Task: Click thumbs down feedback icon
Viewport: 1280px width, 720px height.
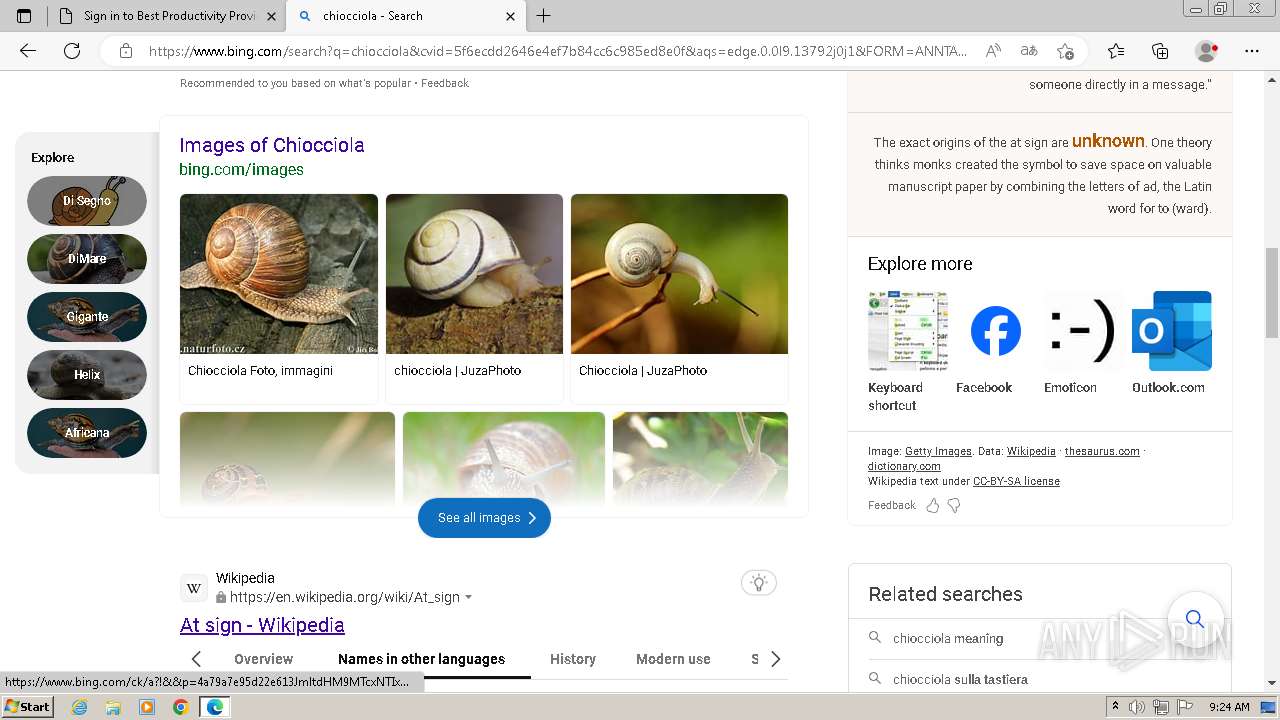Action: click(954, 506)
